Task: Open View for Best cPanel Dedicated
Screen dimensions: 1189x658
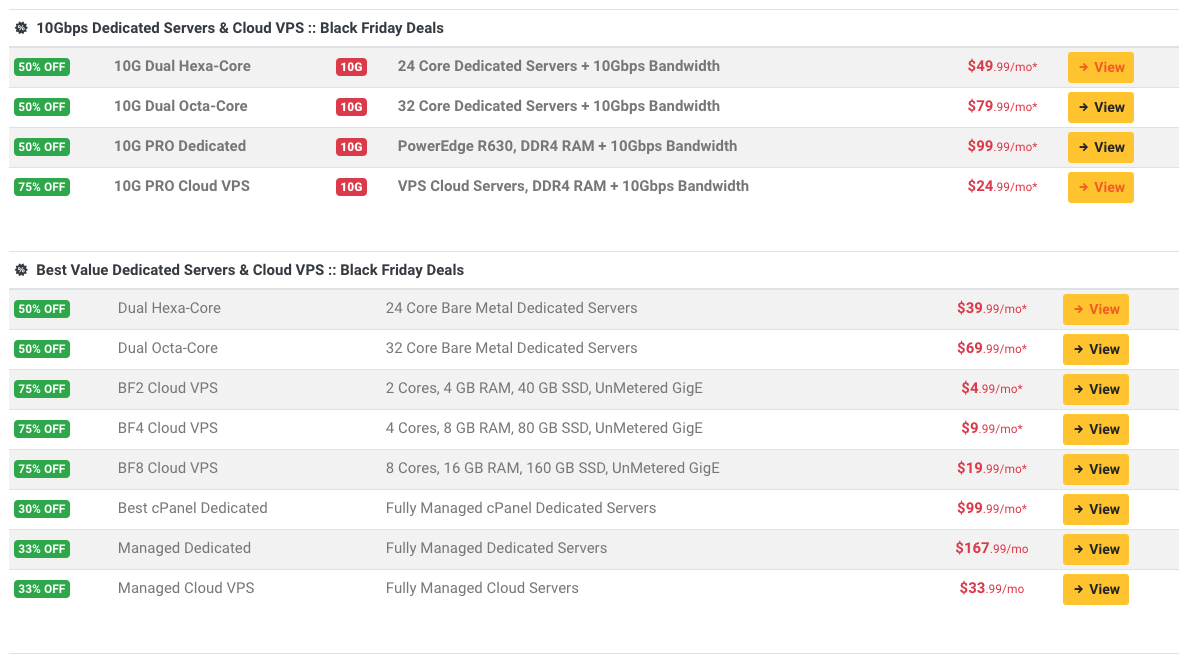Action: [x=1096, y=509]
